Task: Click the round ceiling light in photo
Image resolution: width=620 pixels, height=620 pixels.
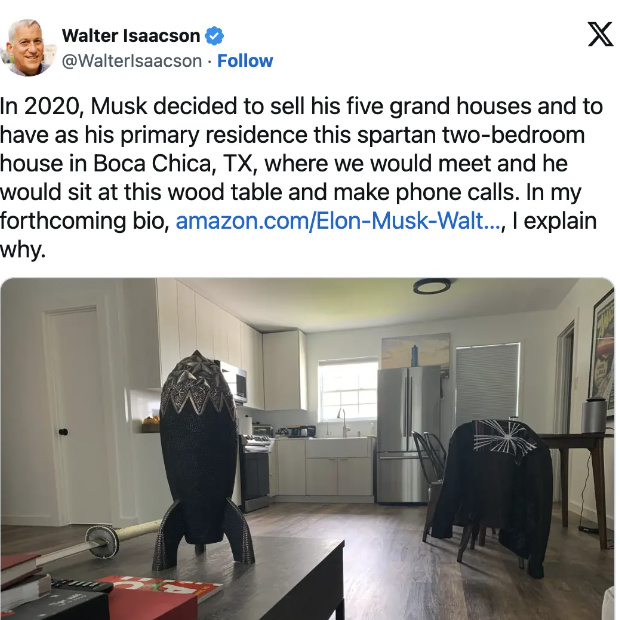Action: [432, 285]
